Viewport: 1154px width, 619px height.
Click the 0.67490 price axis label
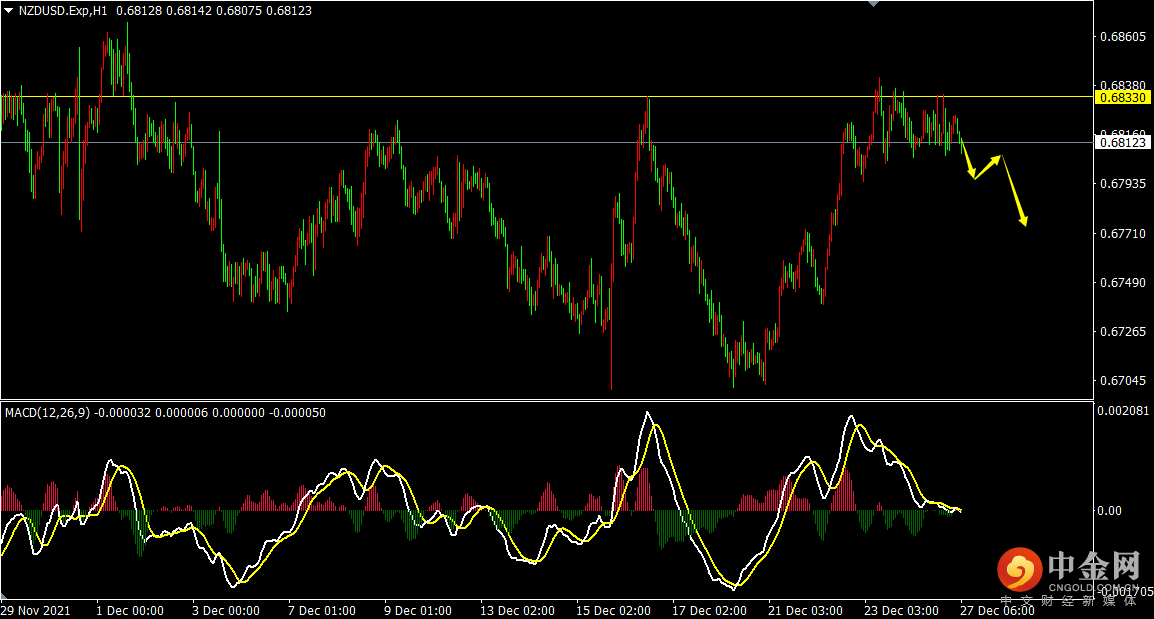[x=1122, y=283]
